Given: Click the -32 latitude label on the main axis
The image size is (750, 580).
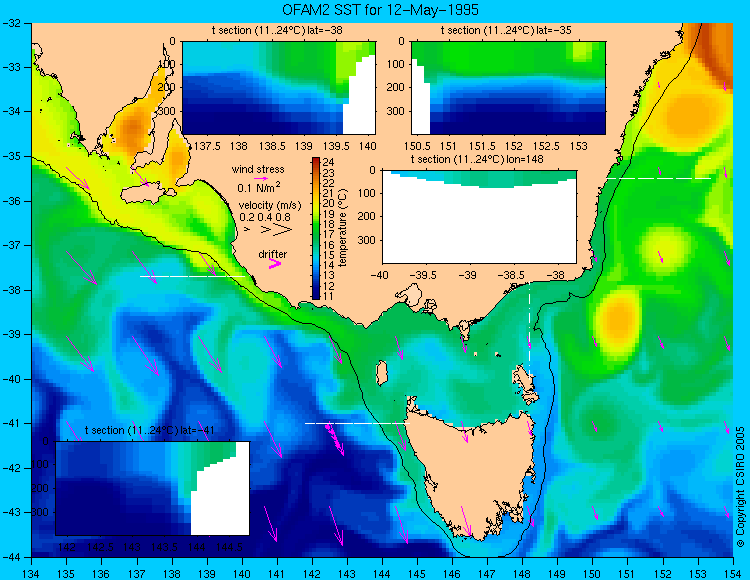Looking at the screenshot, I should point(11,23).
